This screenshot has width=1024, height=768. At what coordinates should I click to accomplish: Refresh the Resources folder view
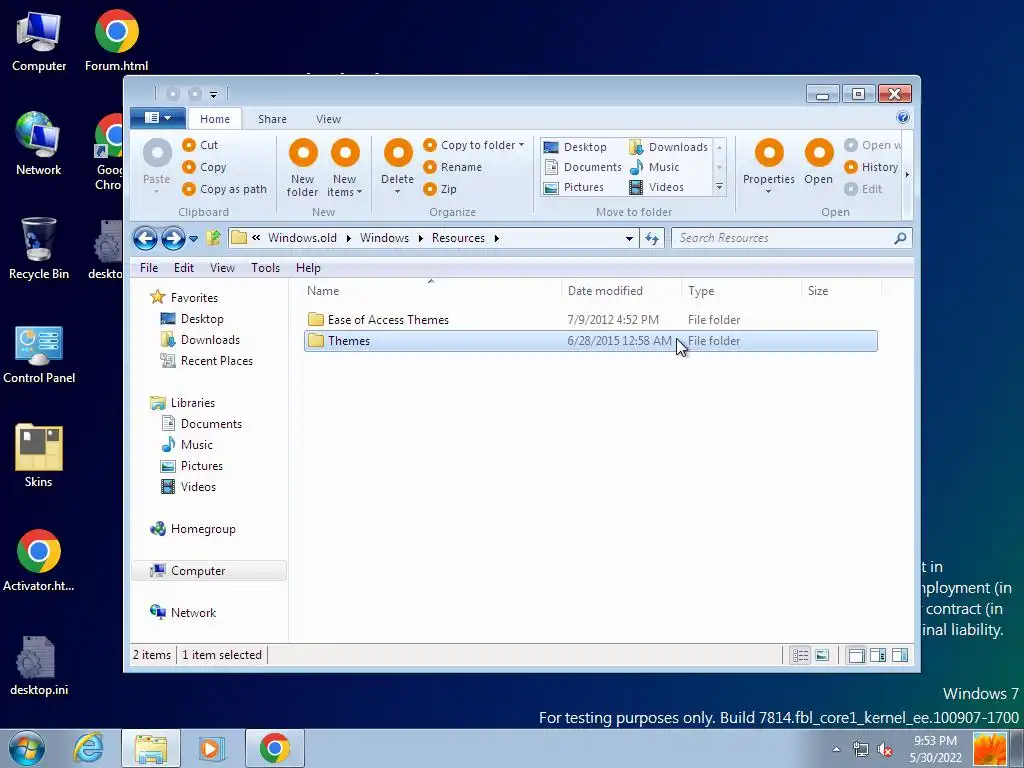[x=652, y=238]
